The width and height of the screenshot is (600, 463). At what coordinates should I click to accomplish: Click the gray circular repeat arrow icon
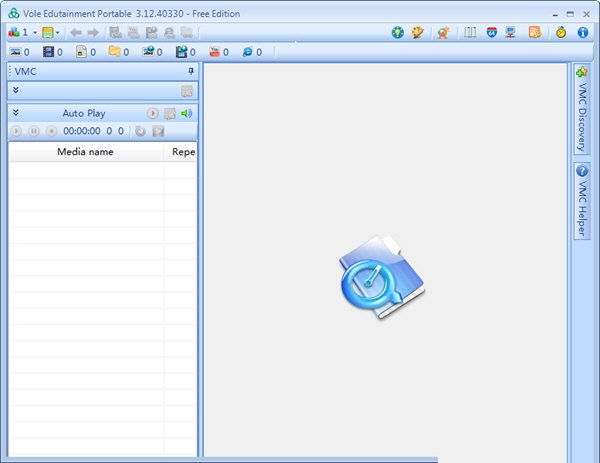coord(140,131)
